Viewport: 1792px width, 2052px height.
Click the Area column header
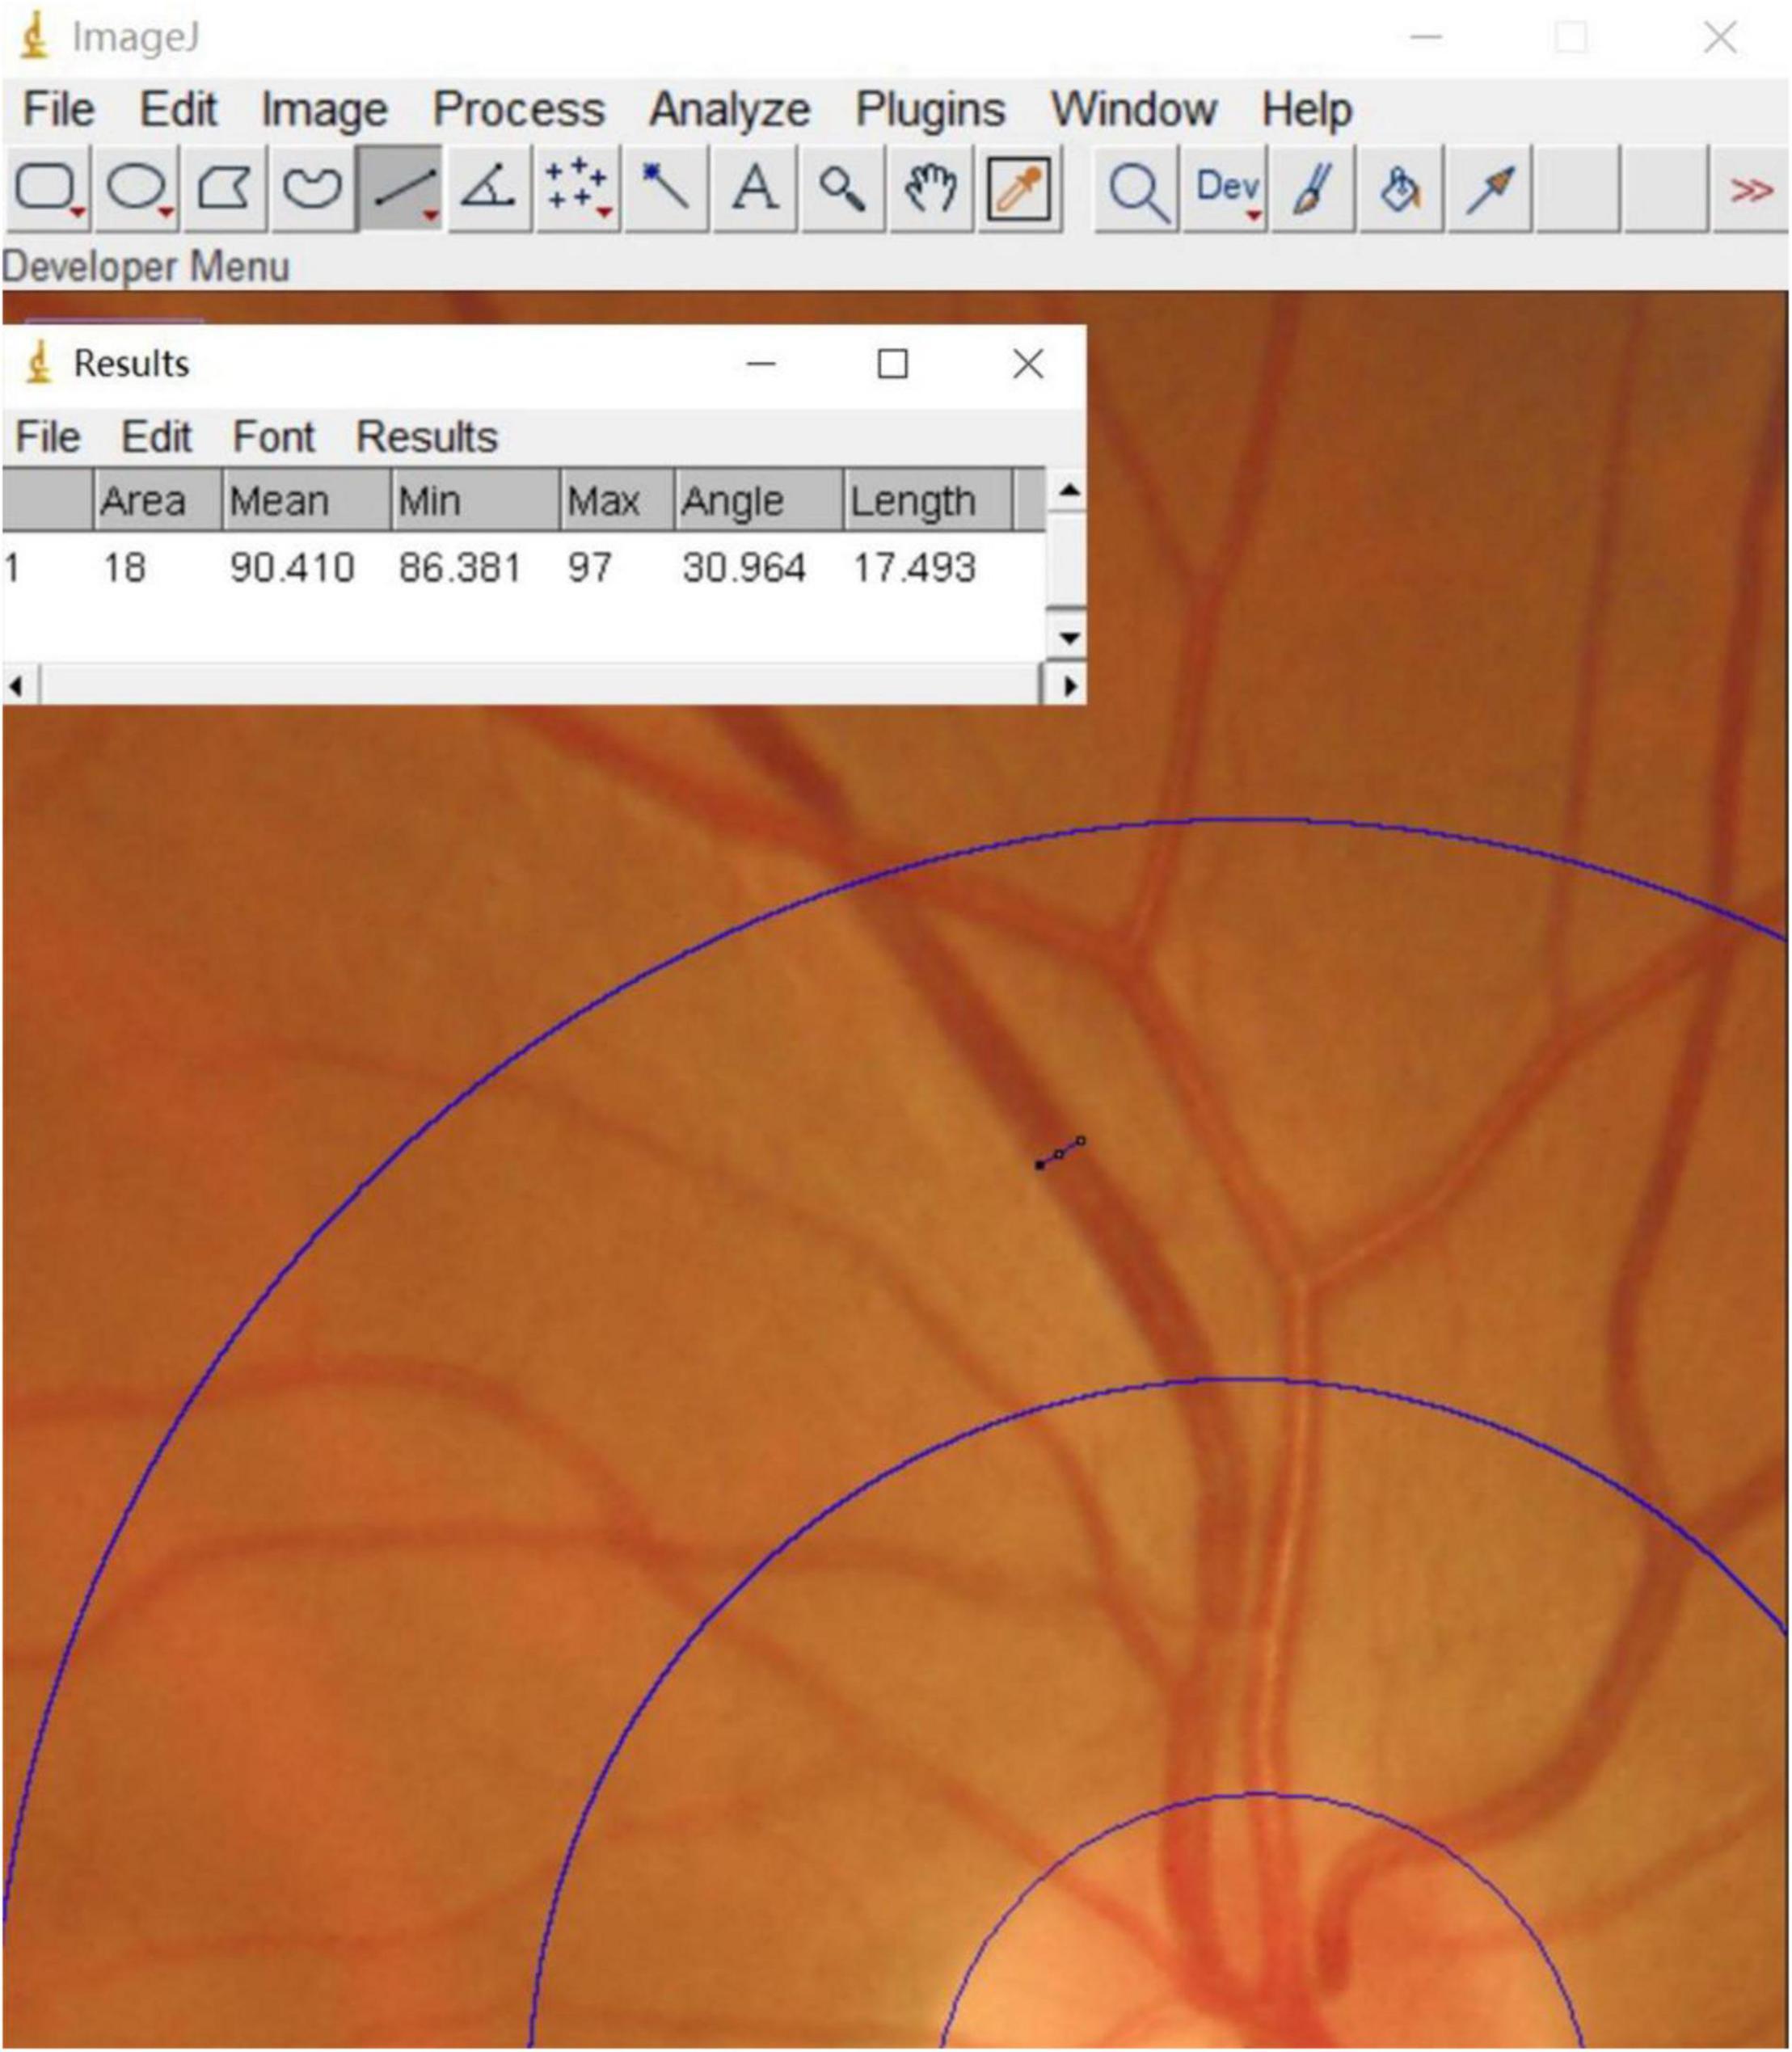[x=157, y=500]
